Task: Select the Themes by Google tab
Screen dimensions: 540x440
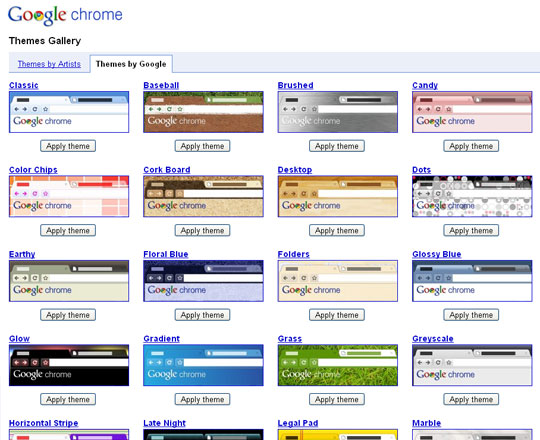Action: (x=131, y=64)
